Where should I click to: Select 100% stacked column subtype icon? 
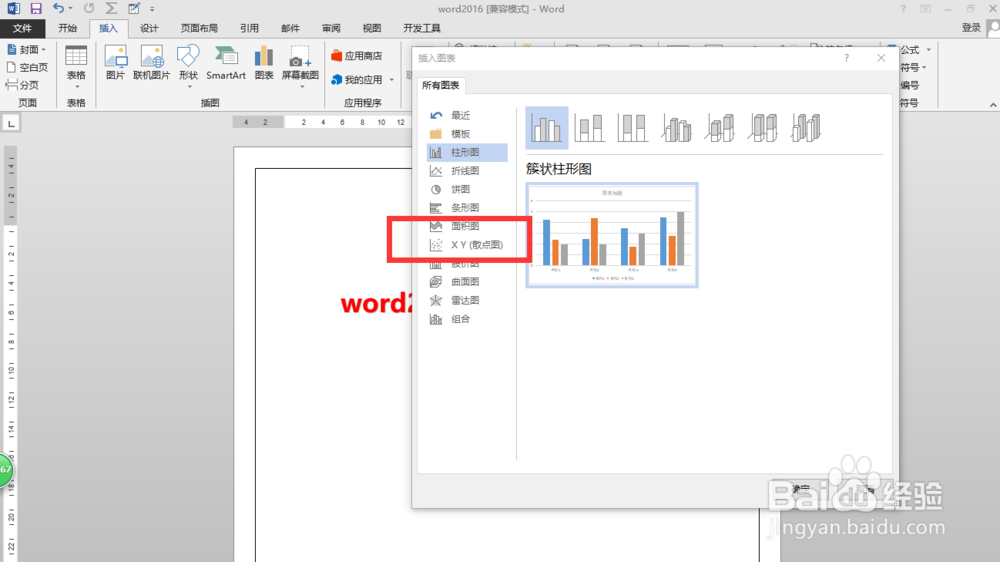[632, 128]
